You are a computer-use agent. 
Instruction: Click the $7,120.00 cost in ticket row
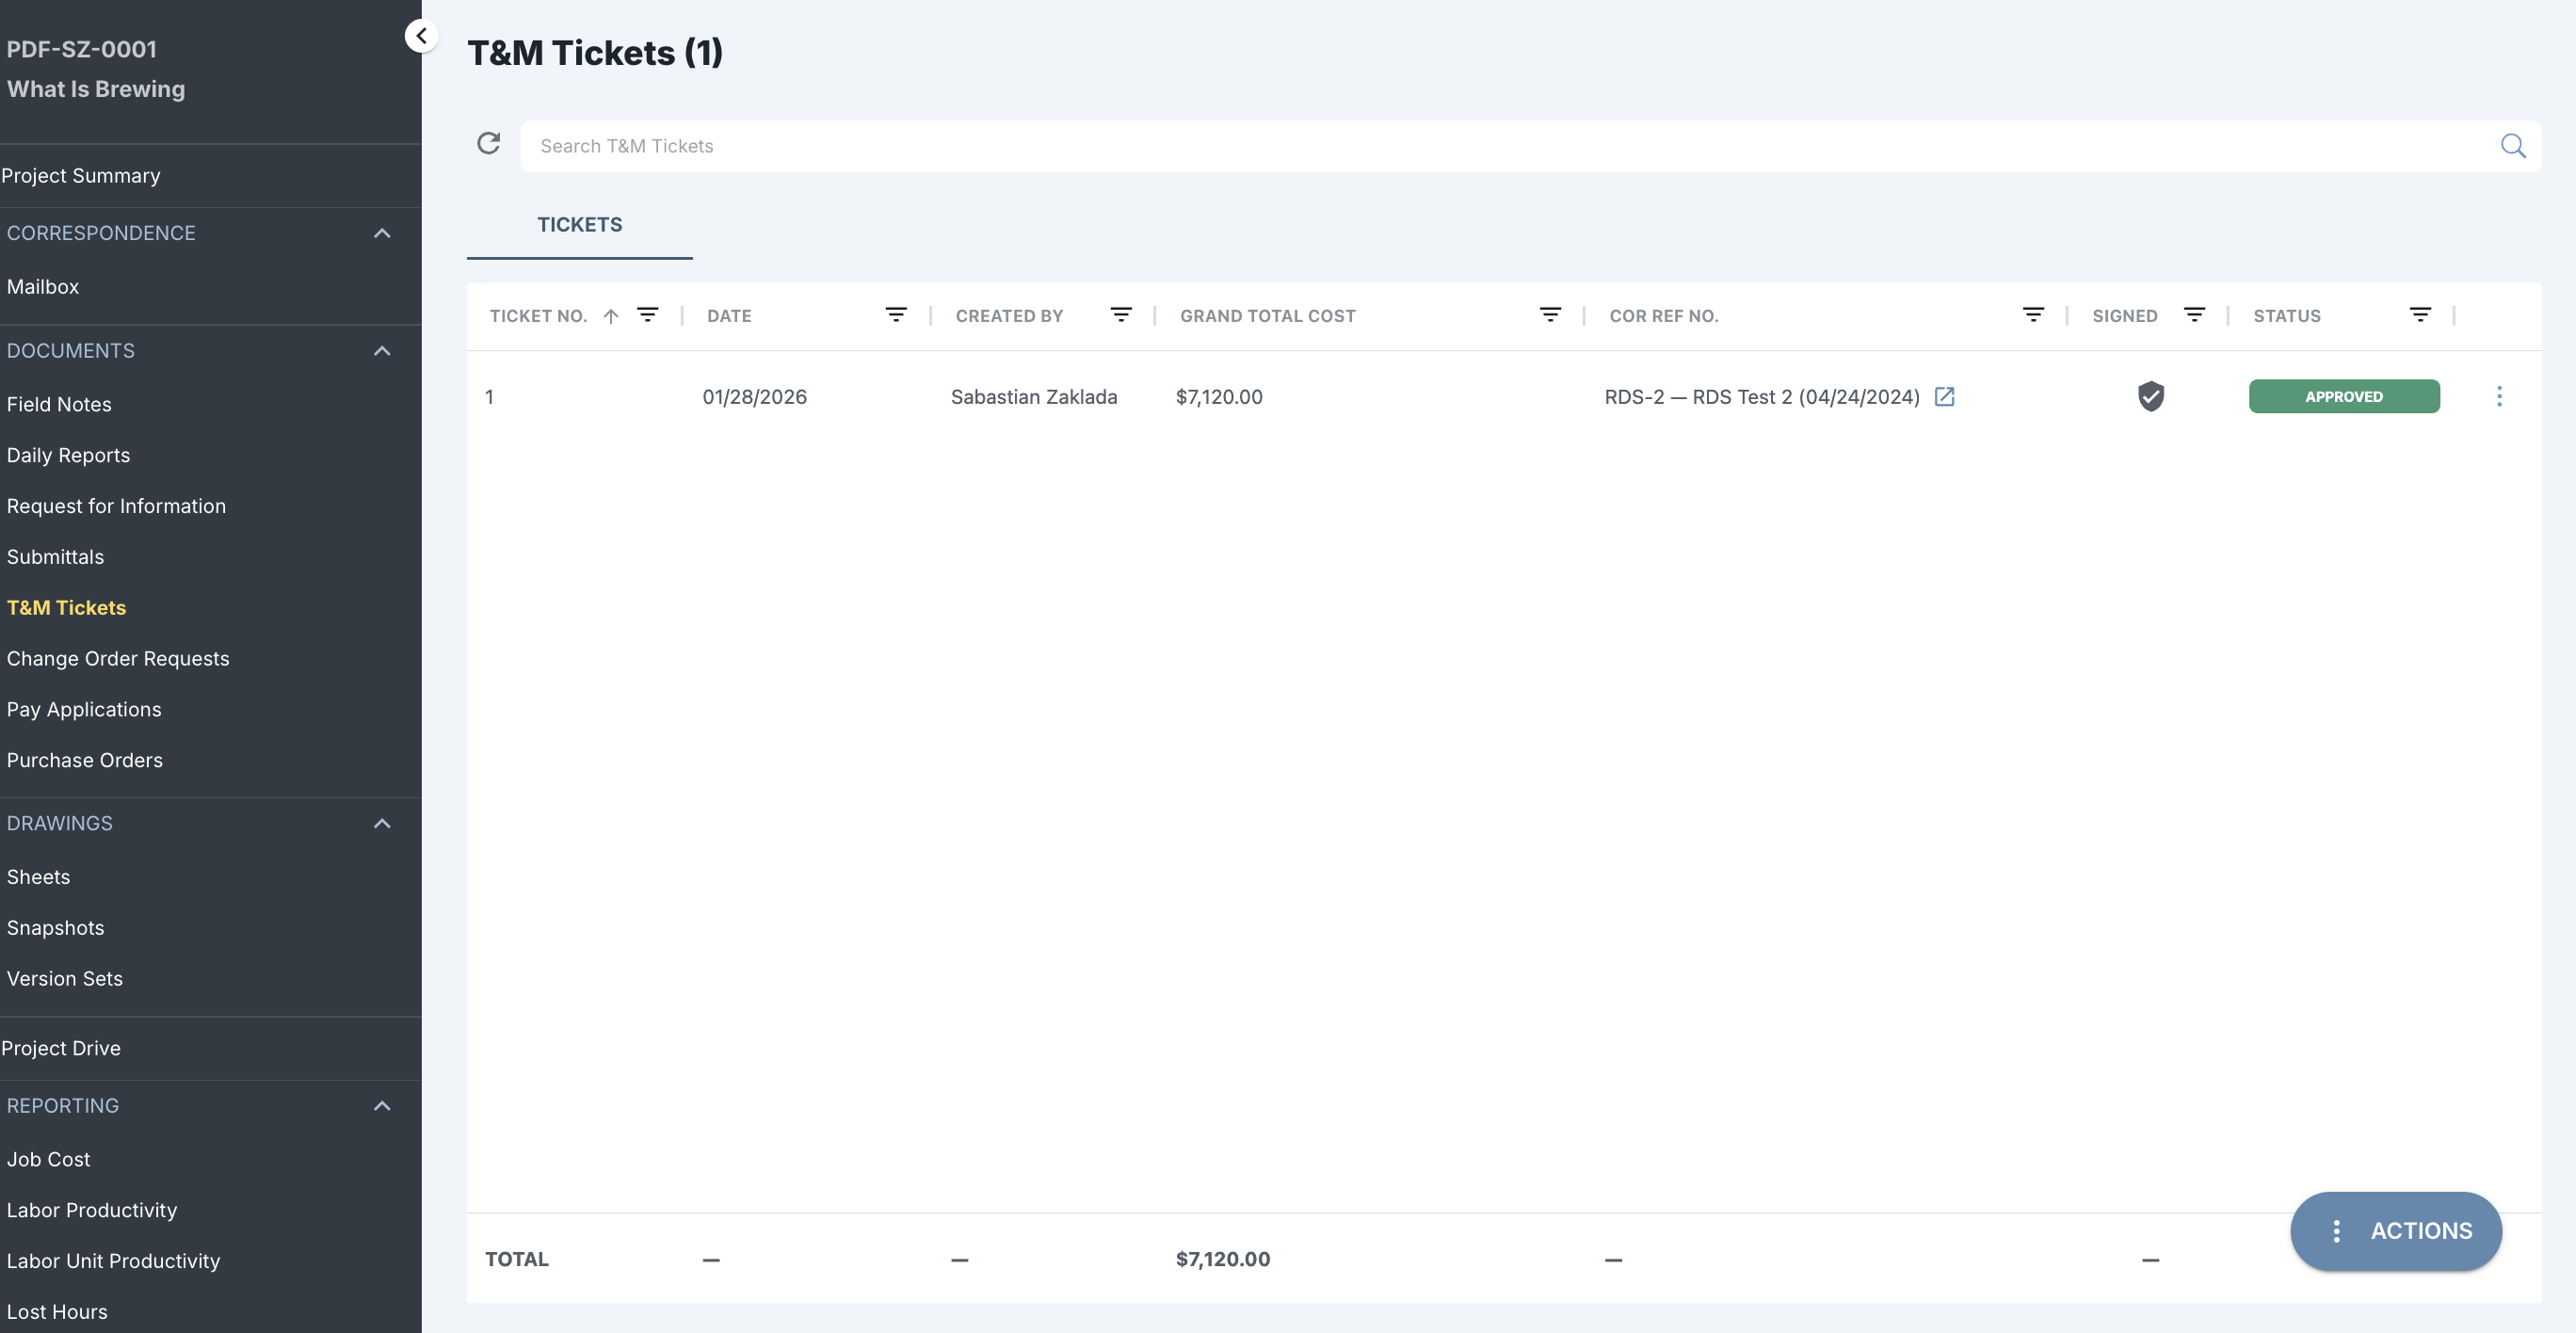coord(1219,397)
